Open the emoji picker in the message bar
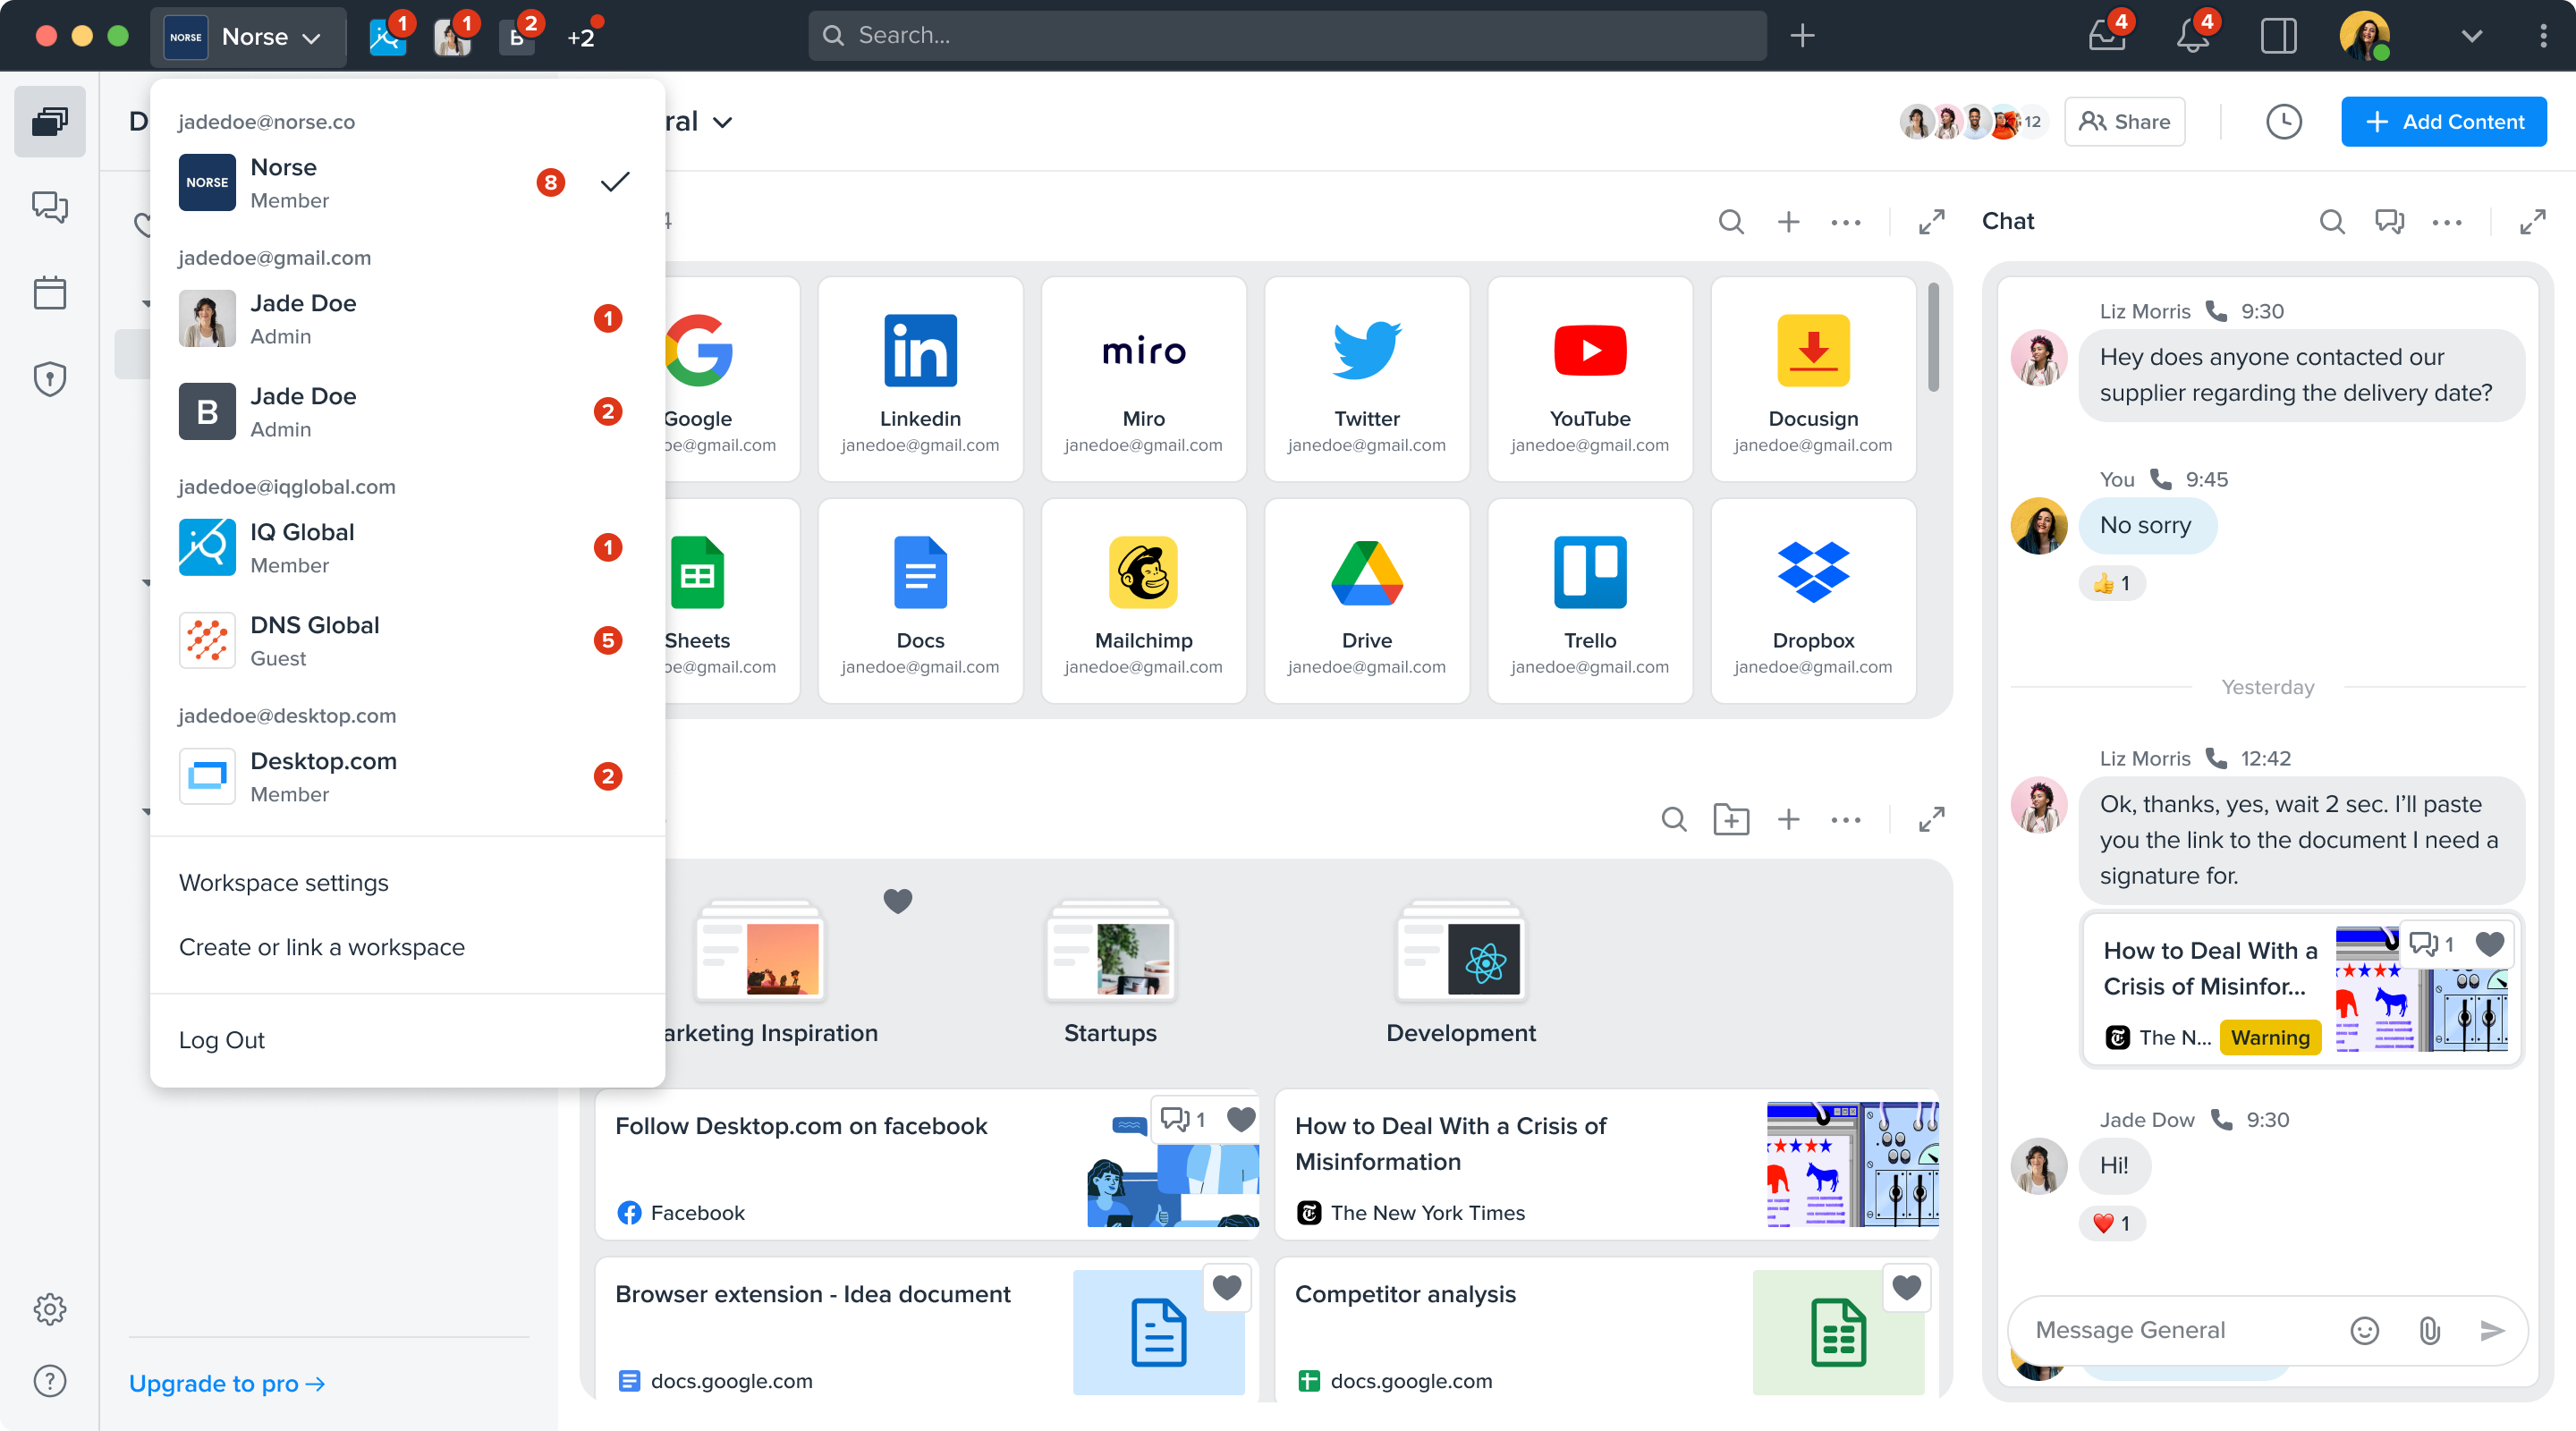 pyautogui.click(x=2362, y=1330)
